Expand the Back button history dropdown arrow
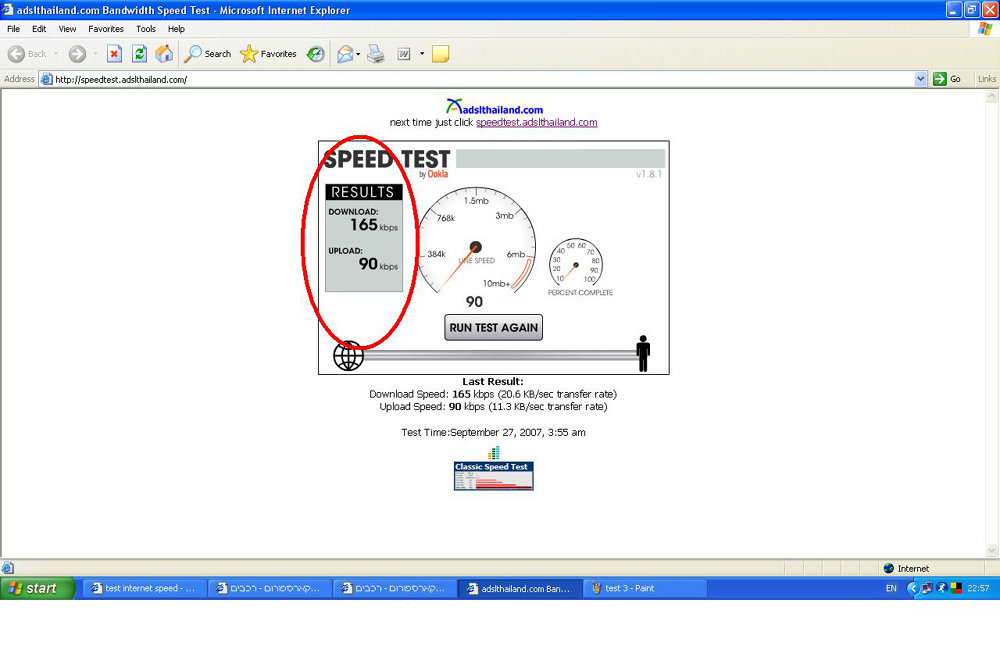The height and width of the screenshot is (660, 1000). point(56,54)
